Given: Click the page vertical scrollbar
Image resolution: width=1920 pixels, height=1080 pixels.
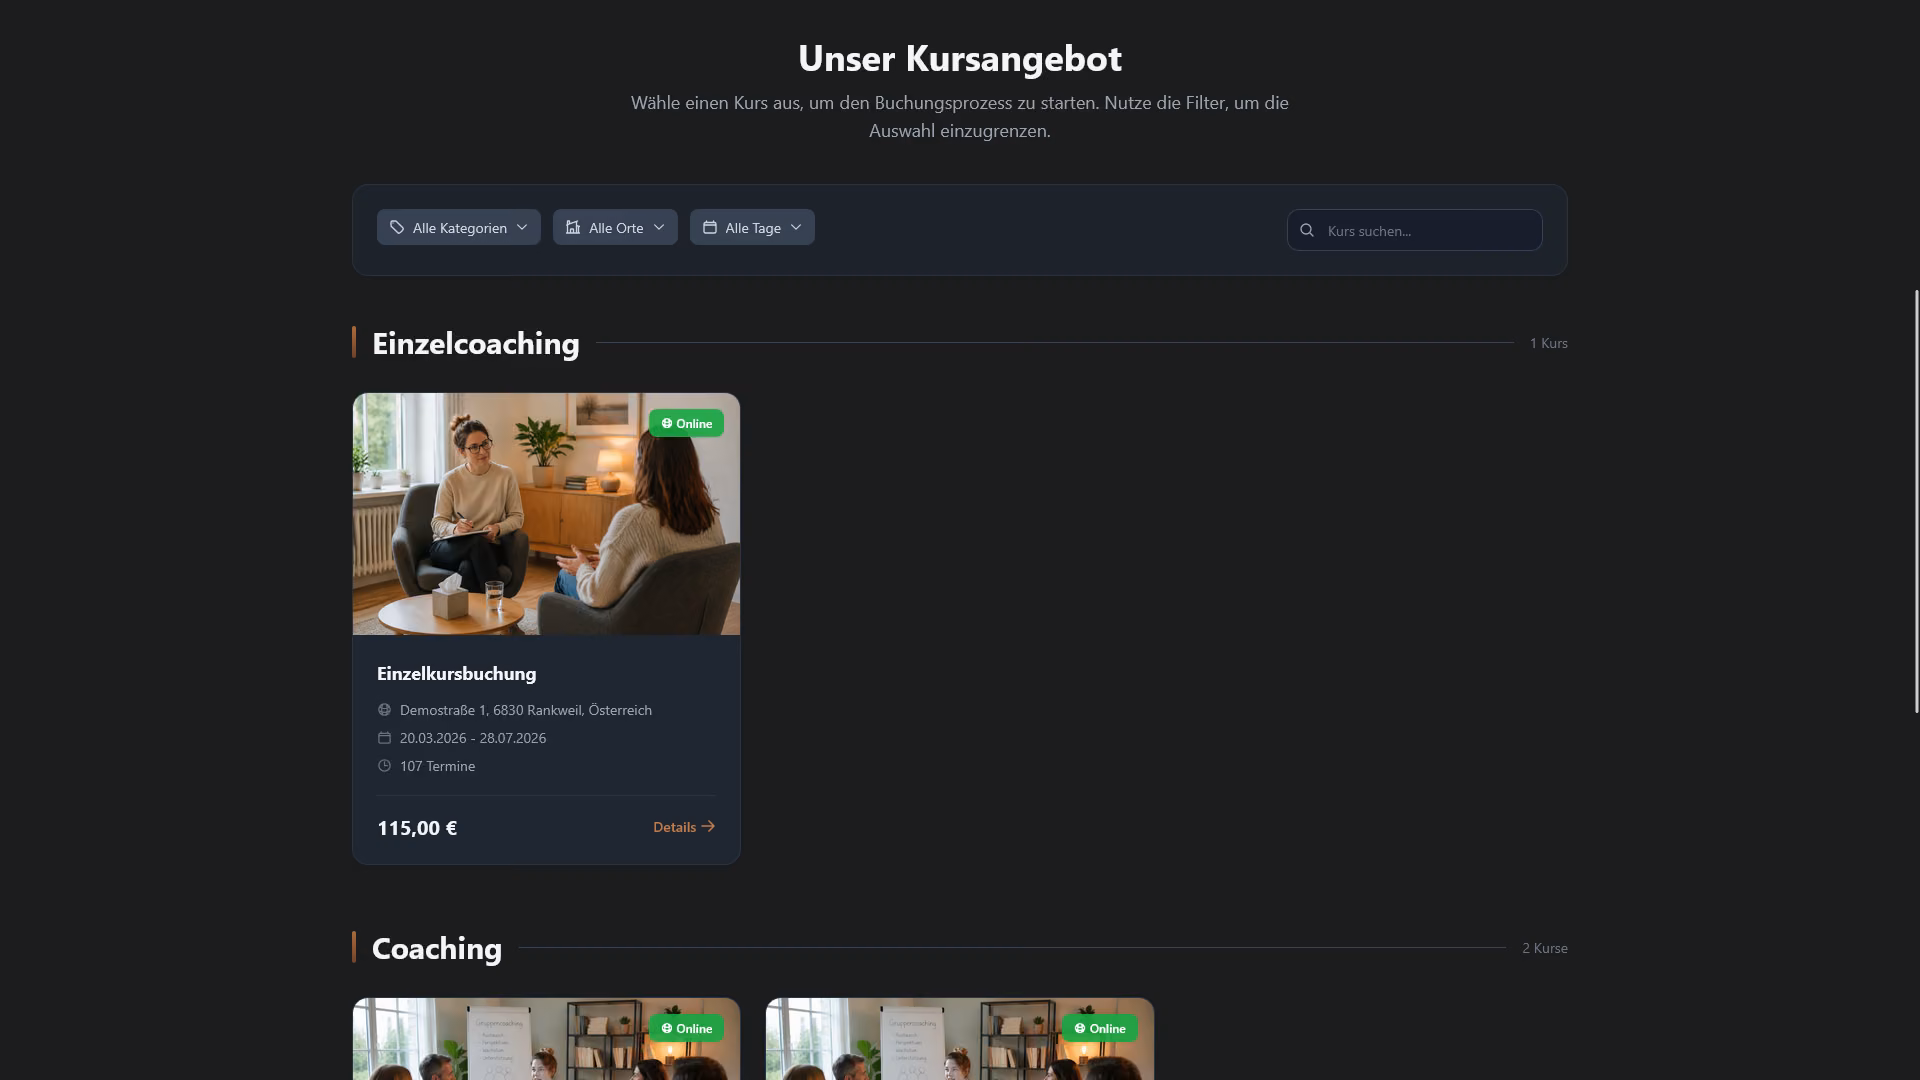Looking at the screenshot, I should point(1916,501).
